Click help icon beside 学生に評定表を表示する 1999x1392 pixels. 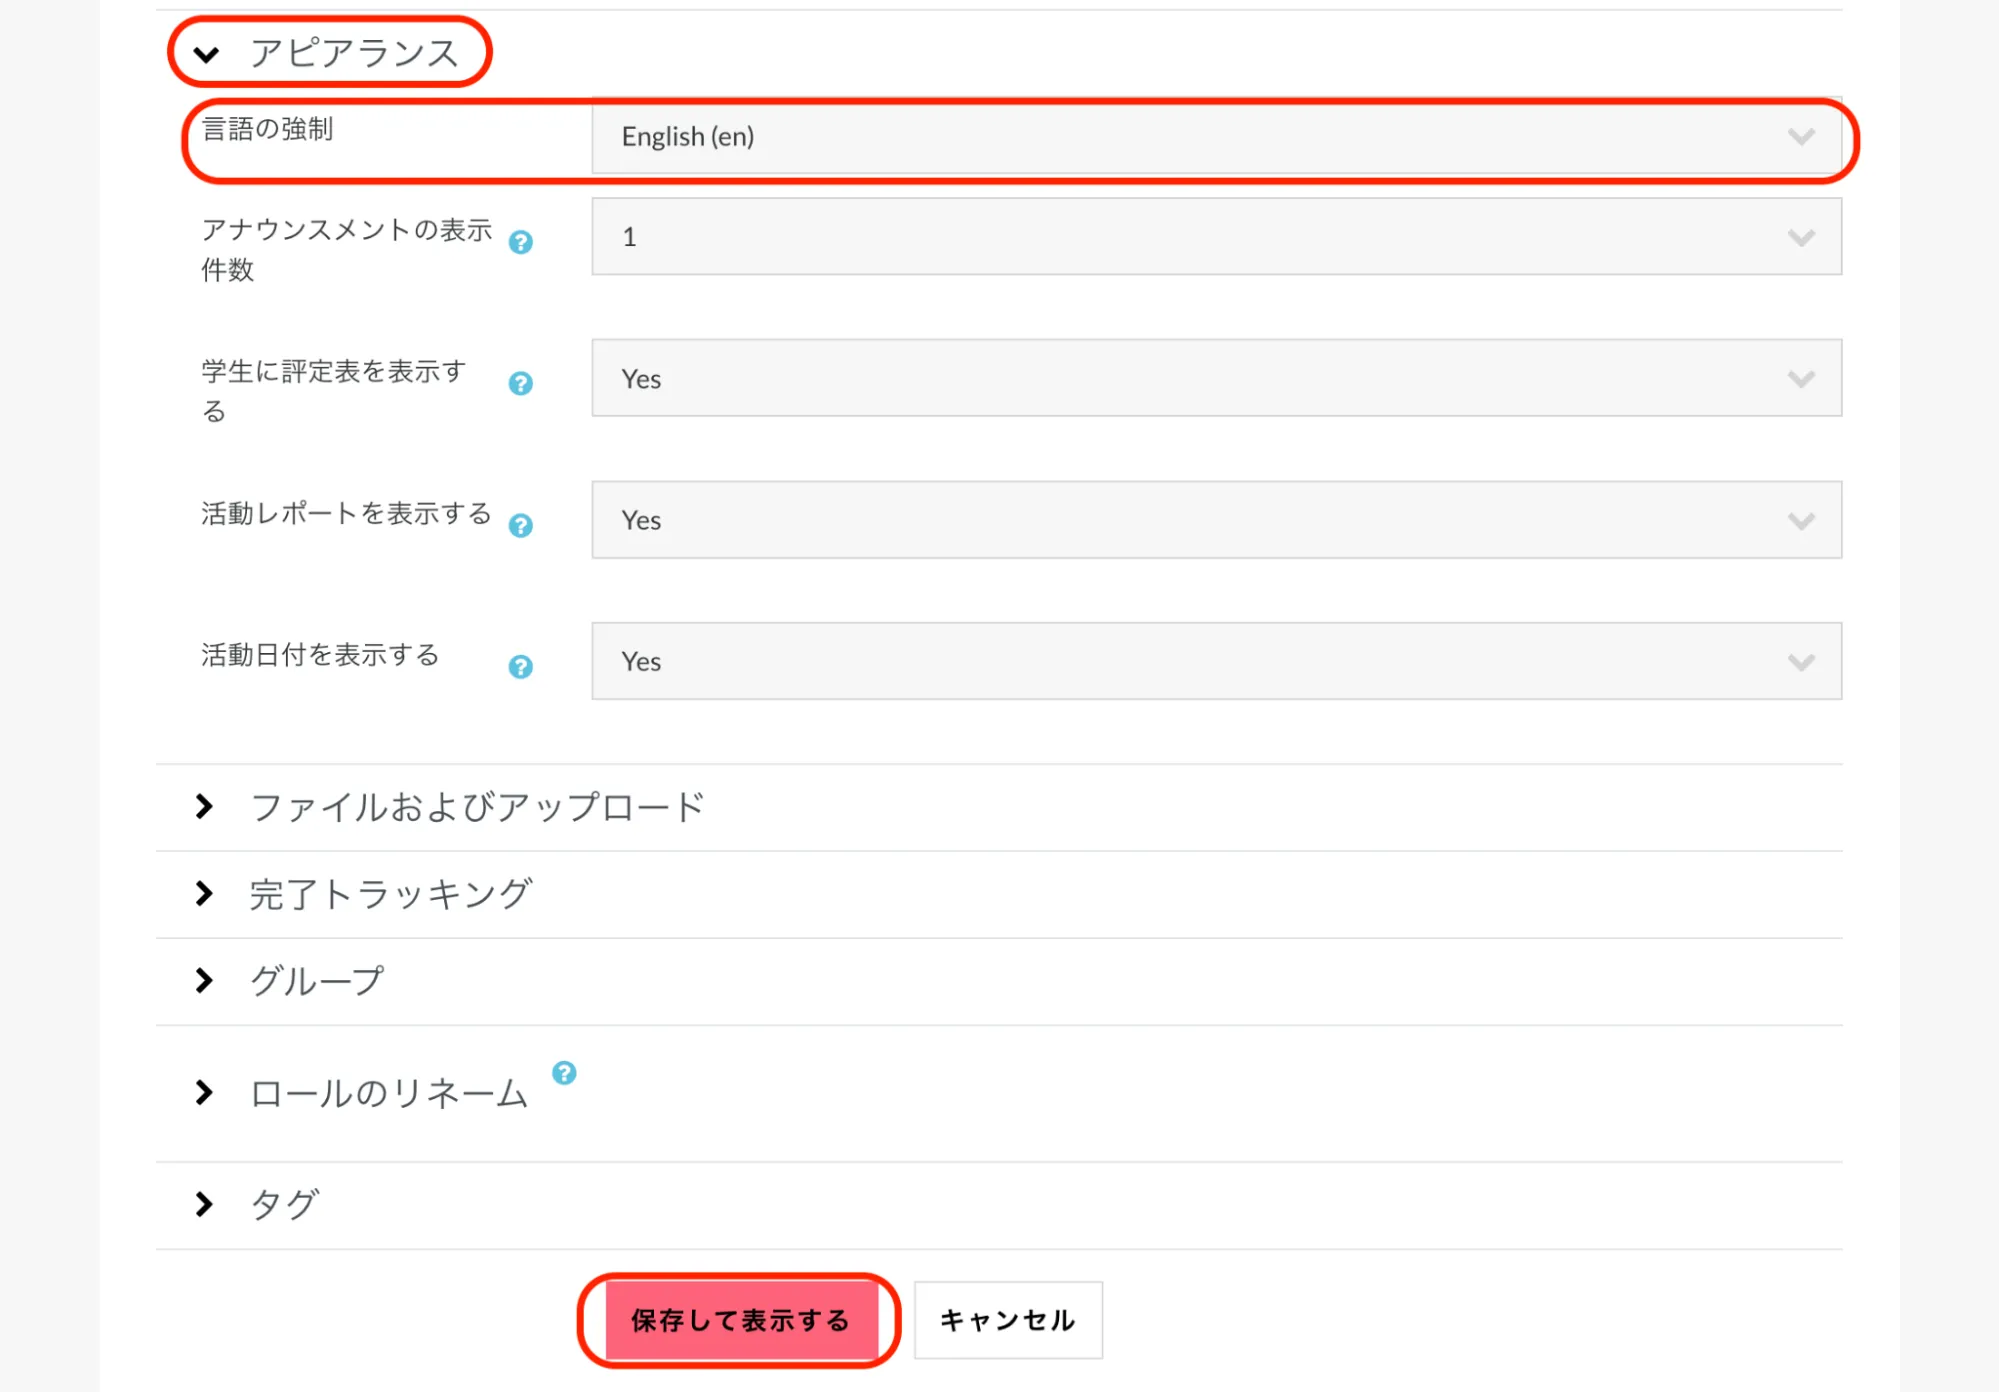coord(520,384)
